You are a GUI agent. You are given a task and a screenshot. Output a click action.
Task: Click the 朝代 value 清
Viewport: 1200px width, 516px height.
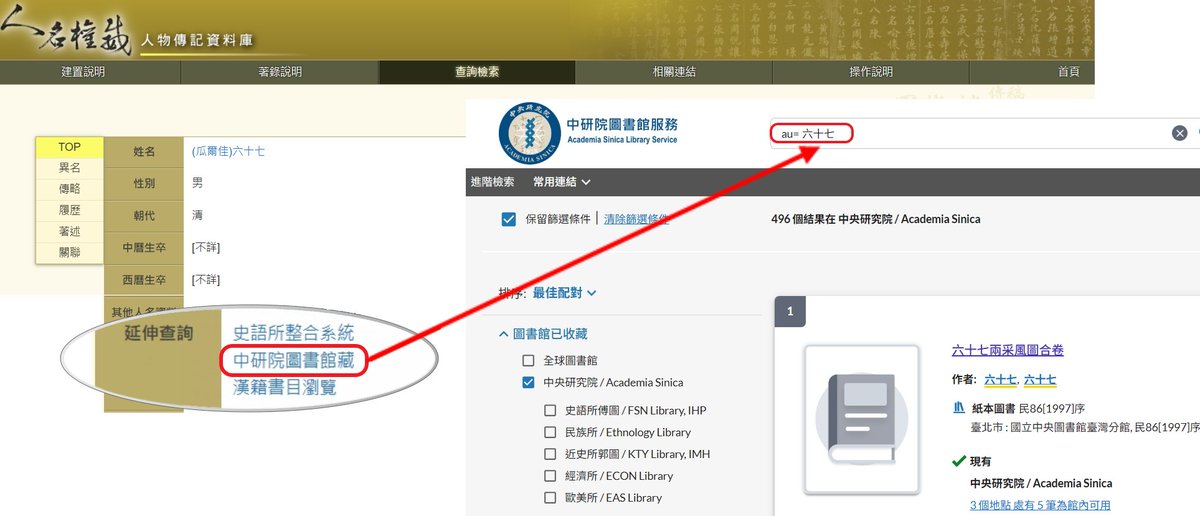(x=197, y=216)
